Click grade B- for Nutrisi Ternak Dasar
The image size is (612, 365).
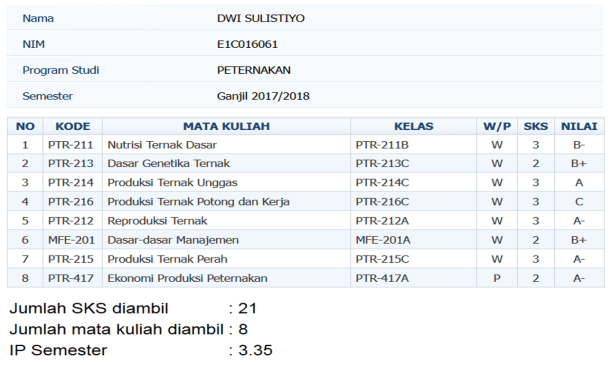[x=579, y=145]
